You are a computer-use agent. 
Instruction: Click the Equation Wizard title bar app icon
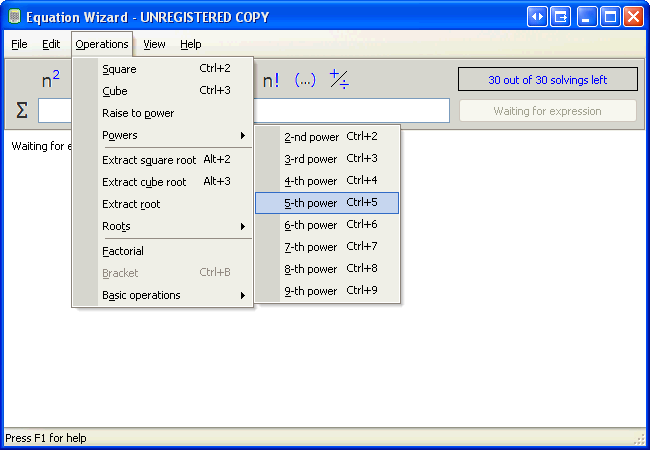point(15,17)
